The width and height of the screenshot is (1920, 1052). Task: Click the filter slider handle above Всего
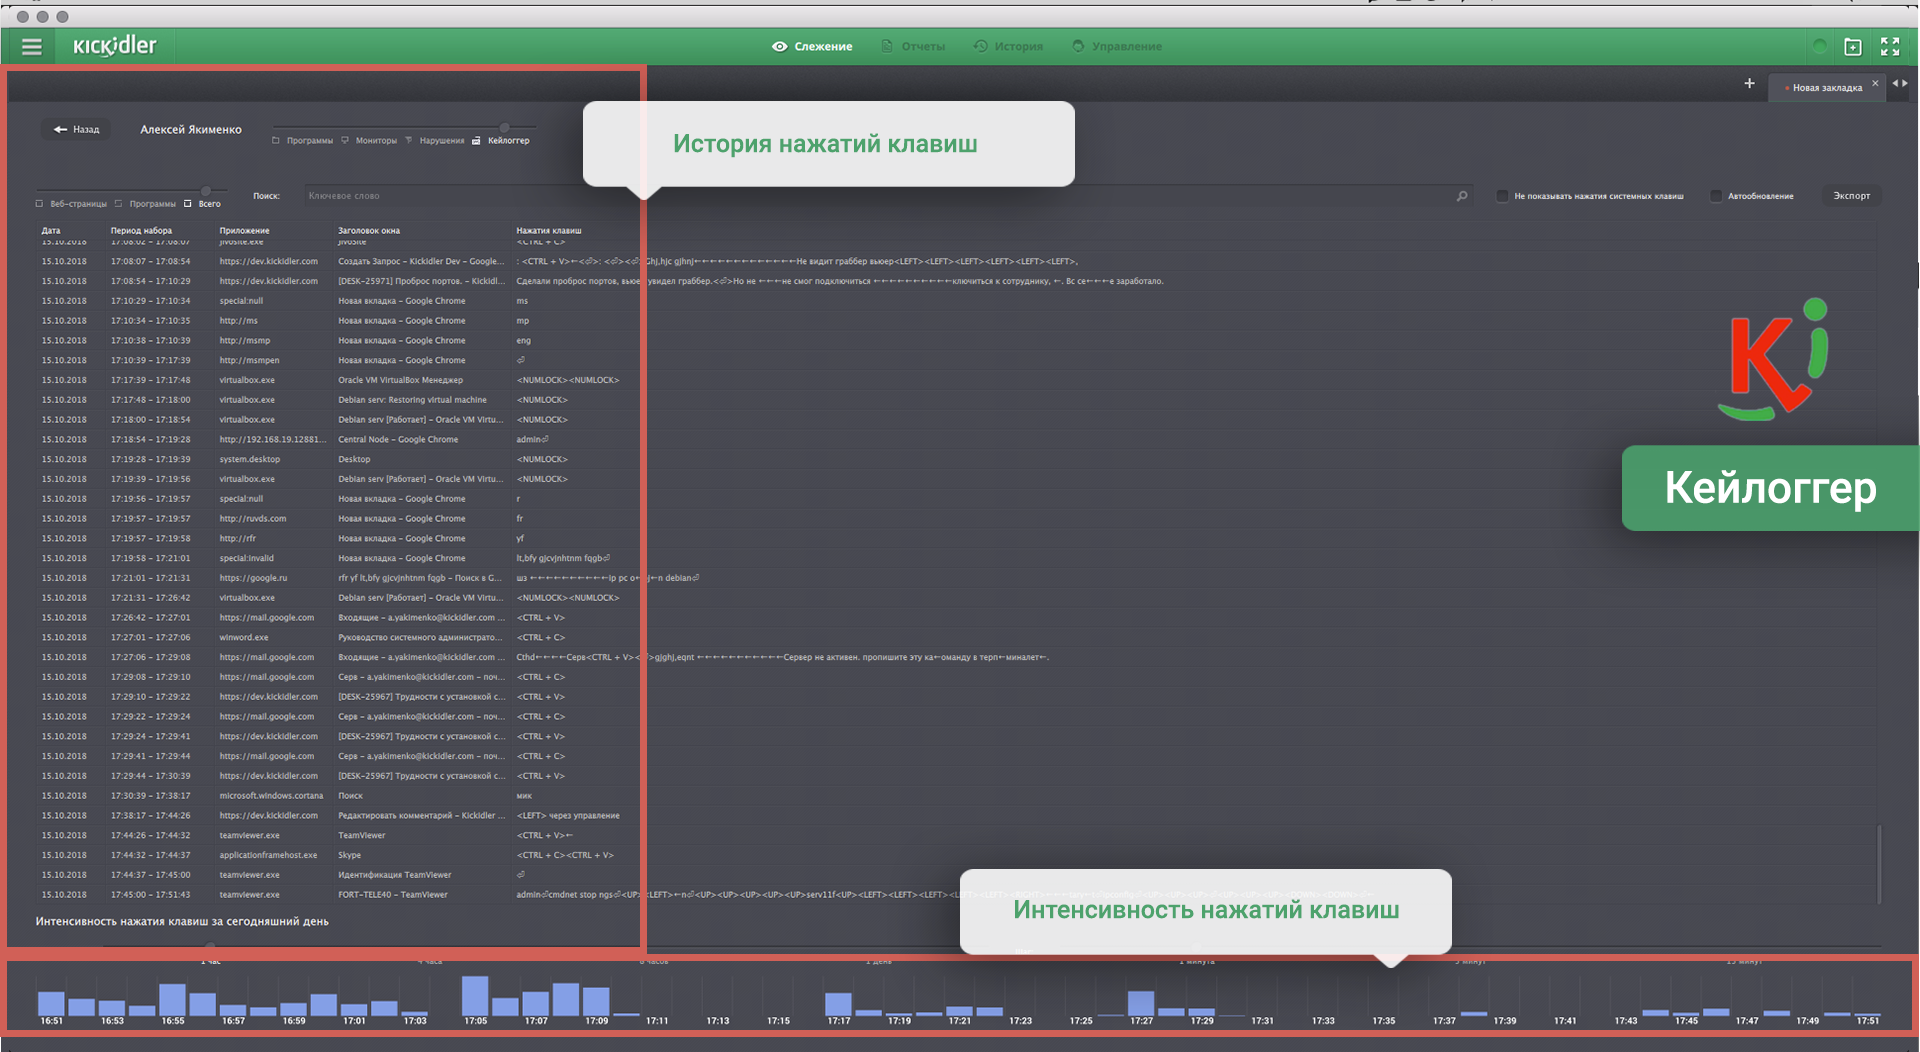tap(206, 190)
